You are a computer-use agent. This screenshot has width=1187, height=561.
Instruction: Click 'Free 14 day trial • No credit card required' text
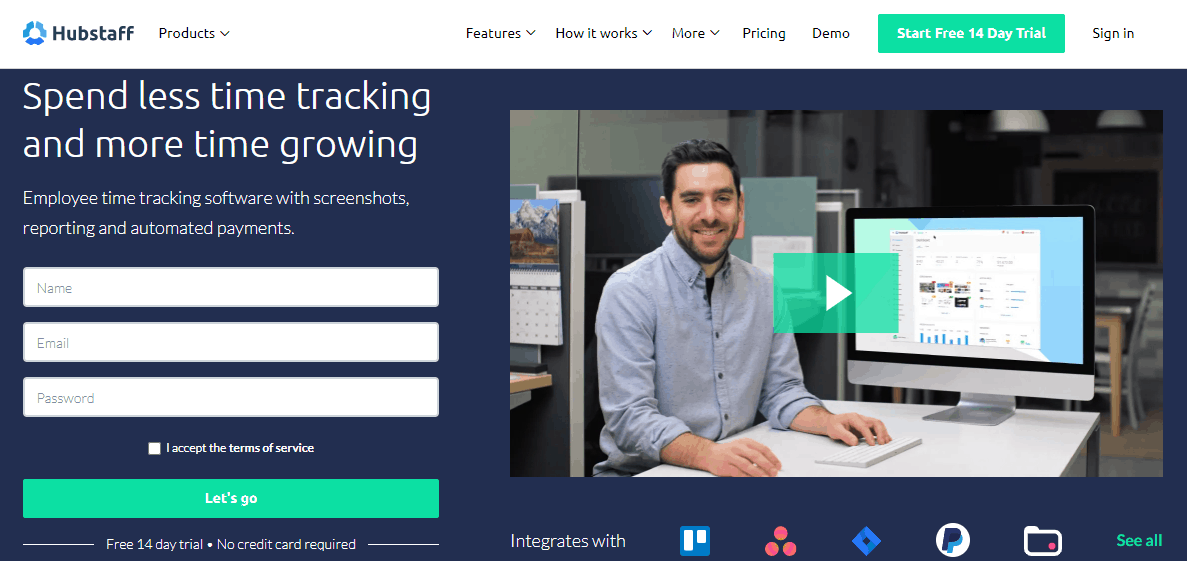point(231,544)
